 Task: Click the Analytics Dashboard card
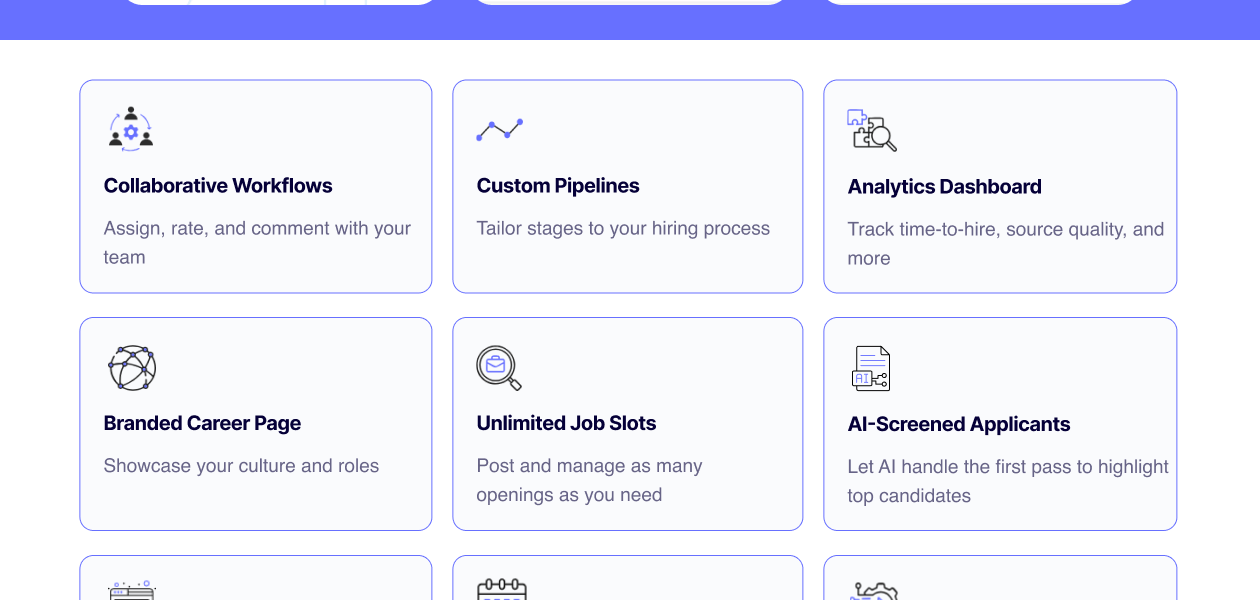pyautogui.click(x=1000, y=186)
